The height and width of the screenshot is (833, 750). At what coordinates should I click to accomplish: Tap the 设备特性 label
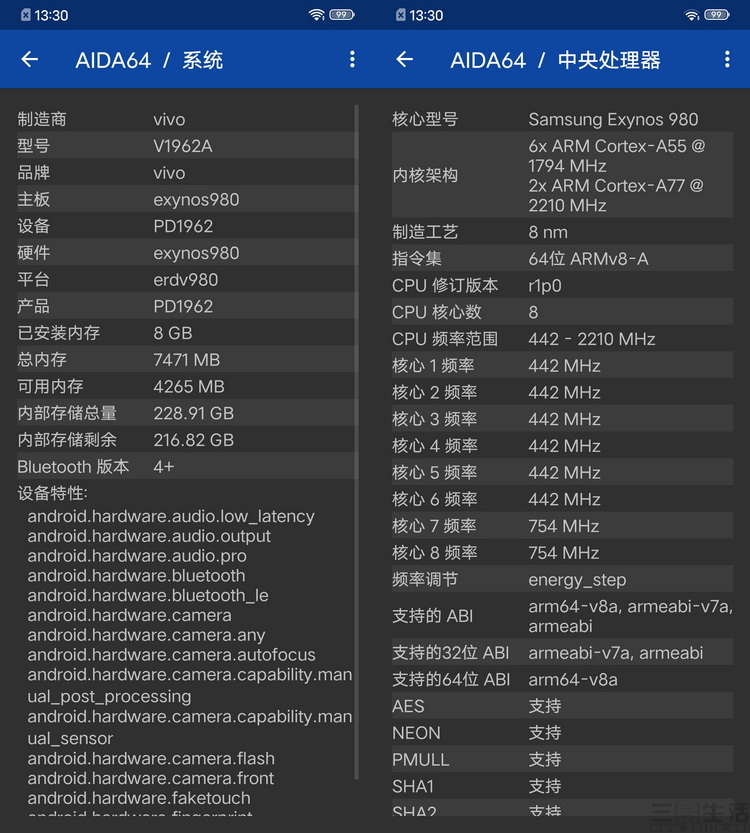[x=52, y=493]
